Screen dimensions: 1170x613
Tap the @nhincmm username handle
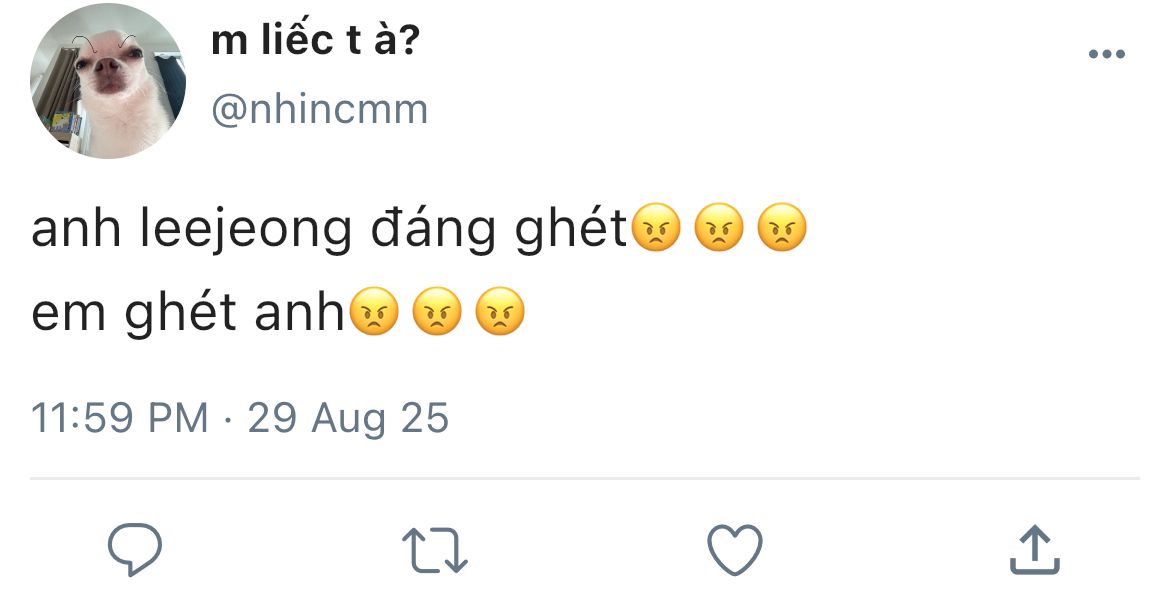pyautogui.click(x=320, y=108)
